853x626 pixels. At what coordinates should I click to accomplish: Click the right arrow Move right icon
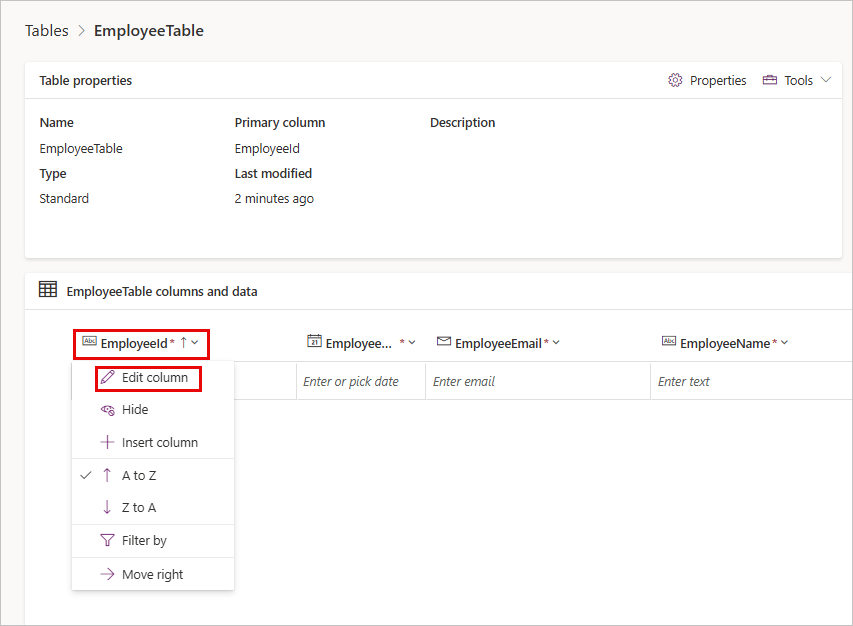[107, 574]
